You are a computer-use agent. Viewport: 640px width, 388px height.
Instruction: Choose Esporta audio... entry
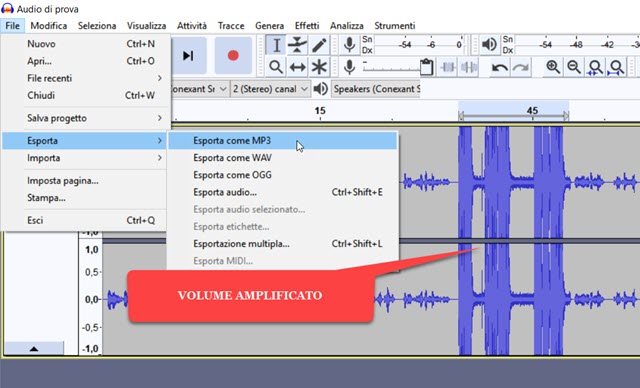point(282,192)
